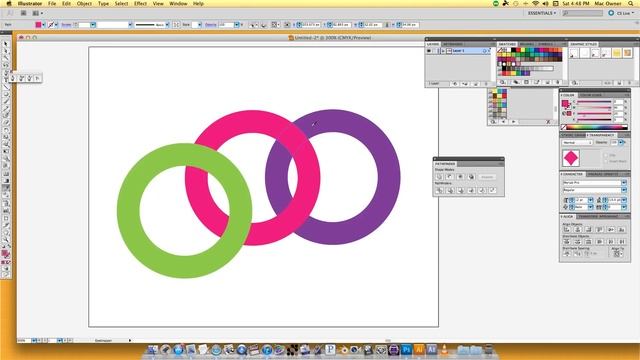
Task: Choose the Convert Anchor Point tool in flyout
Action: tap(38, 78)
